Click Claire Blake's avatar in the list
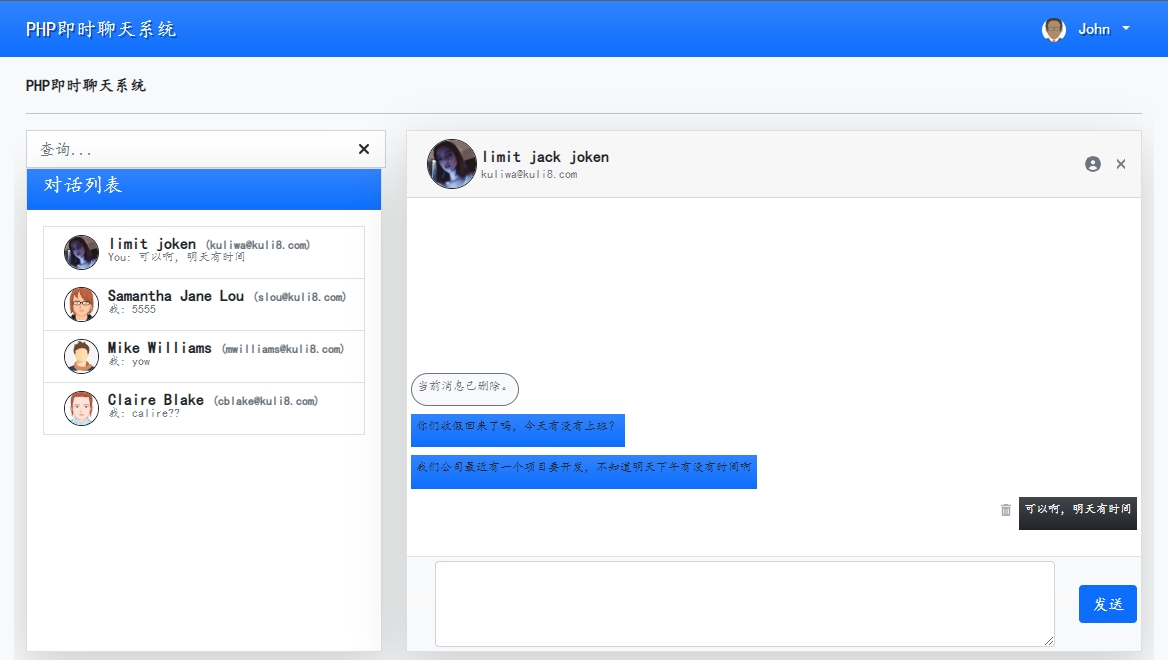This screenshot has width=1168, height=660. point(81,408)
